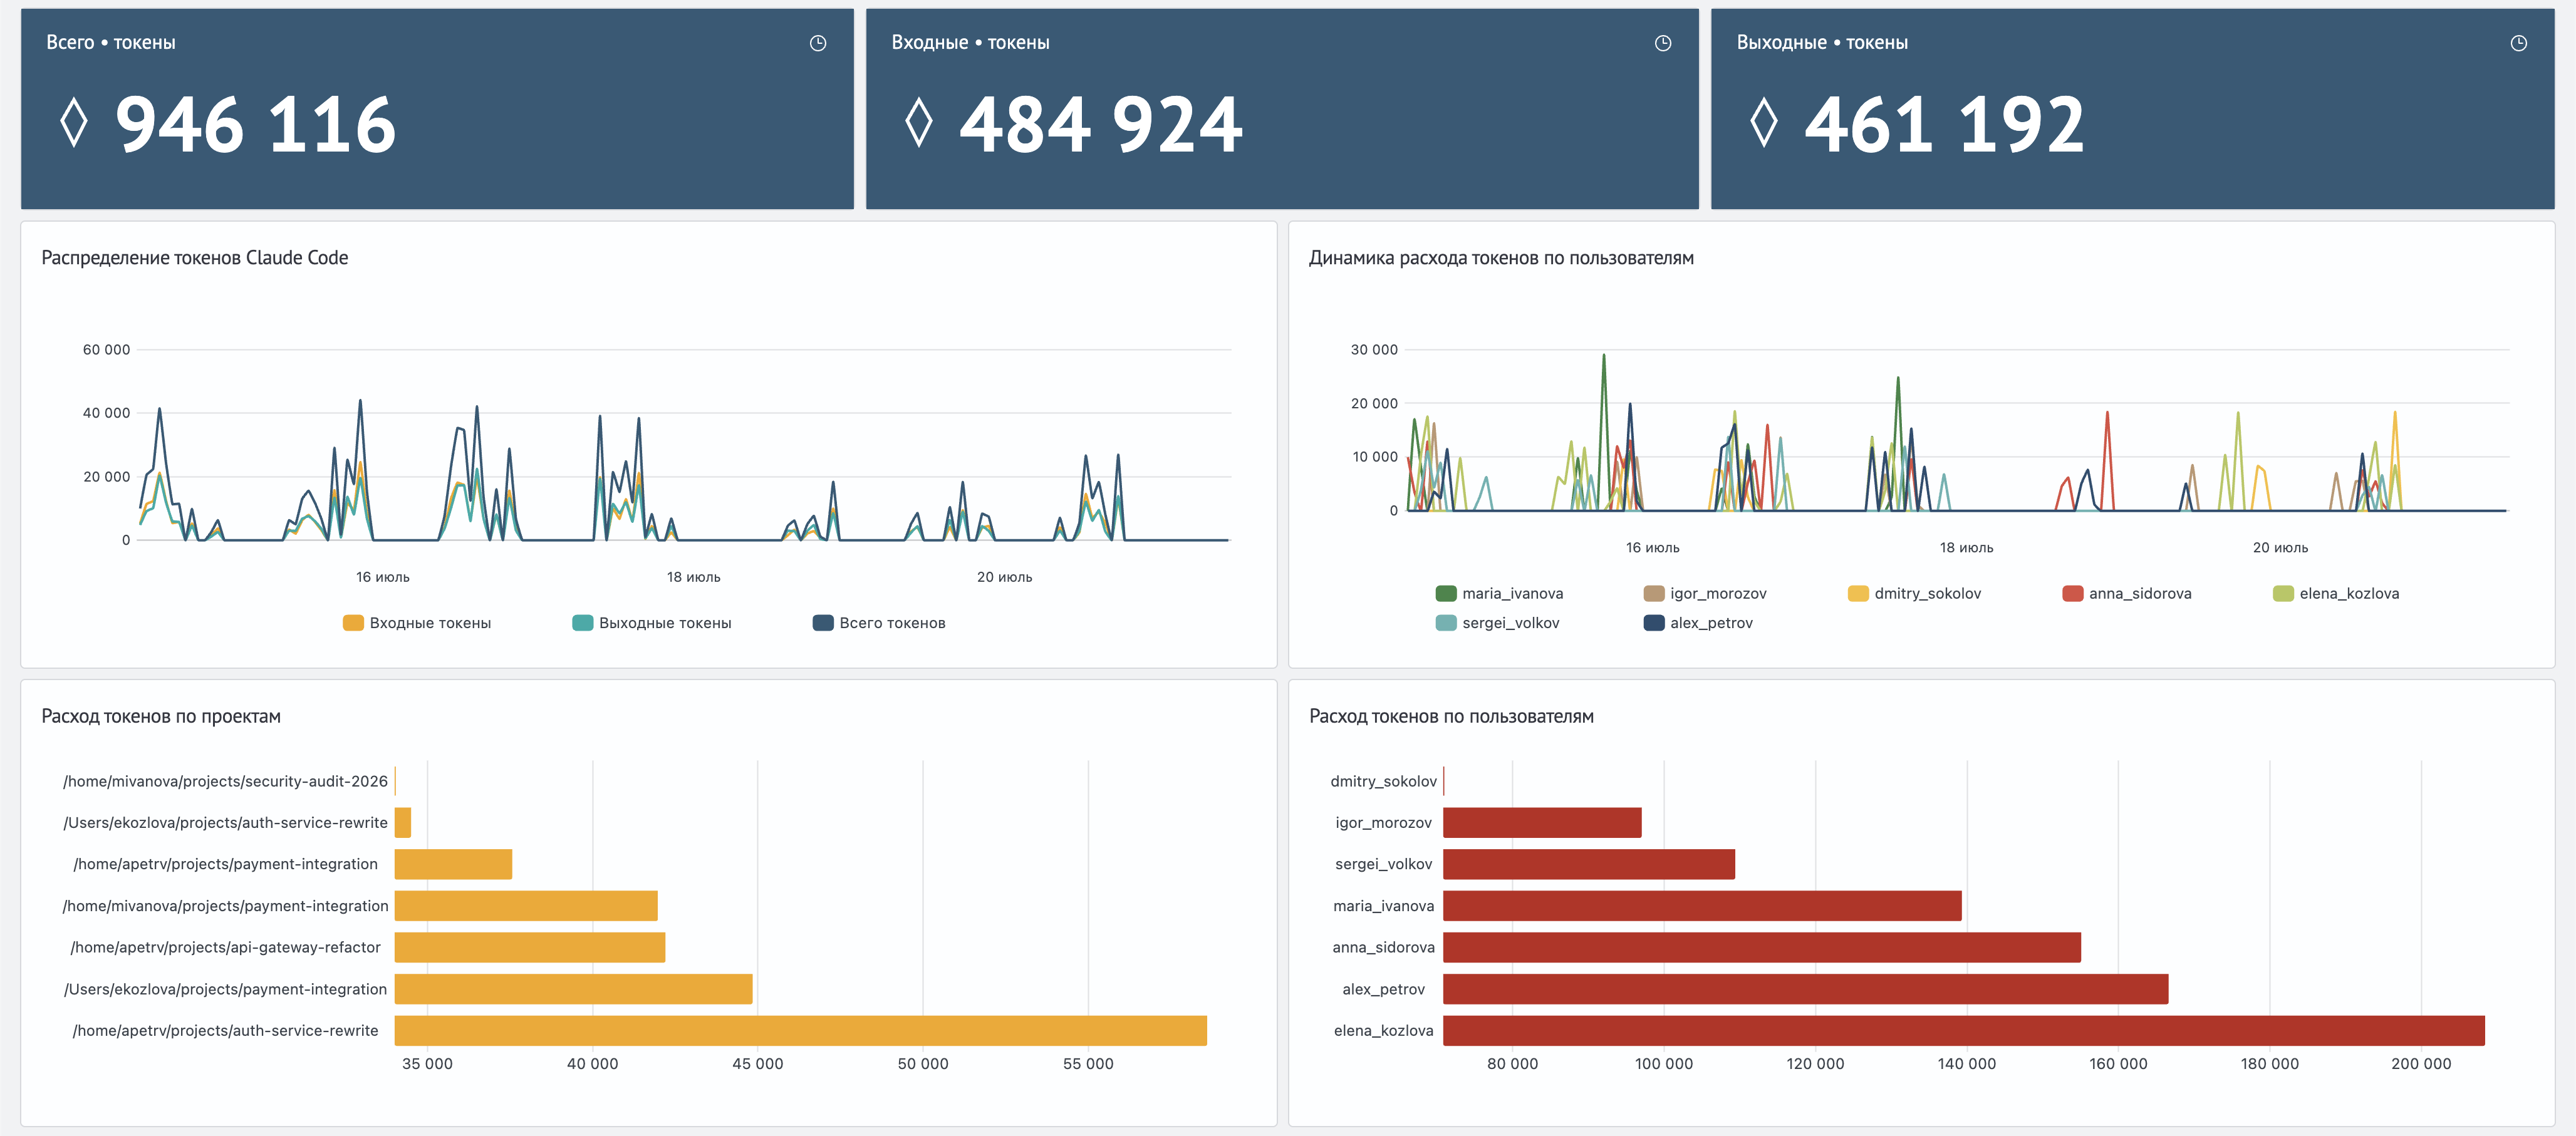The width and height of the screenshot is (2576, 1136).
Task: Click the 461 192 output tokens value
Action: pos(1945,125)
